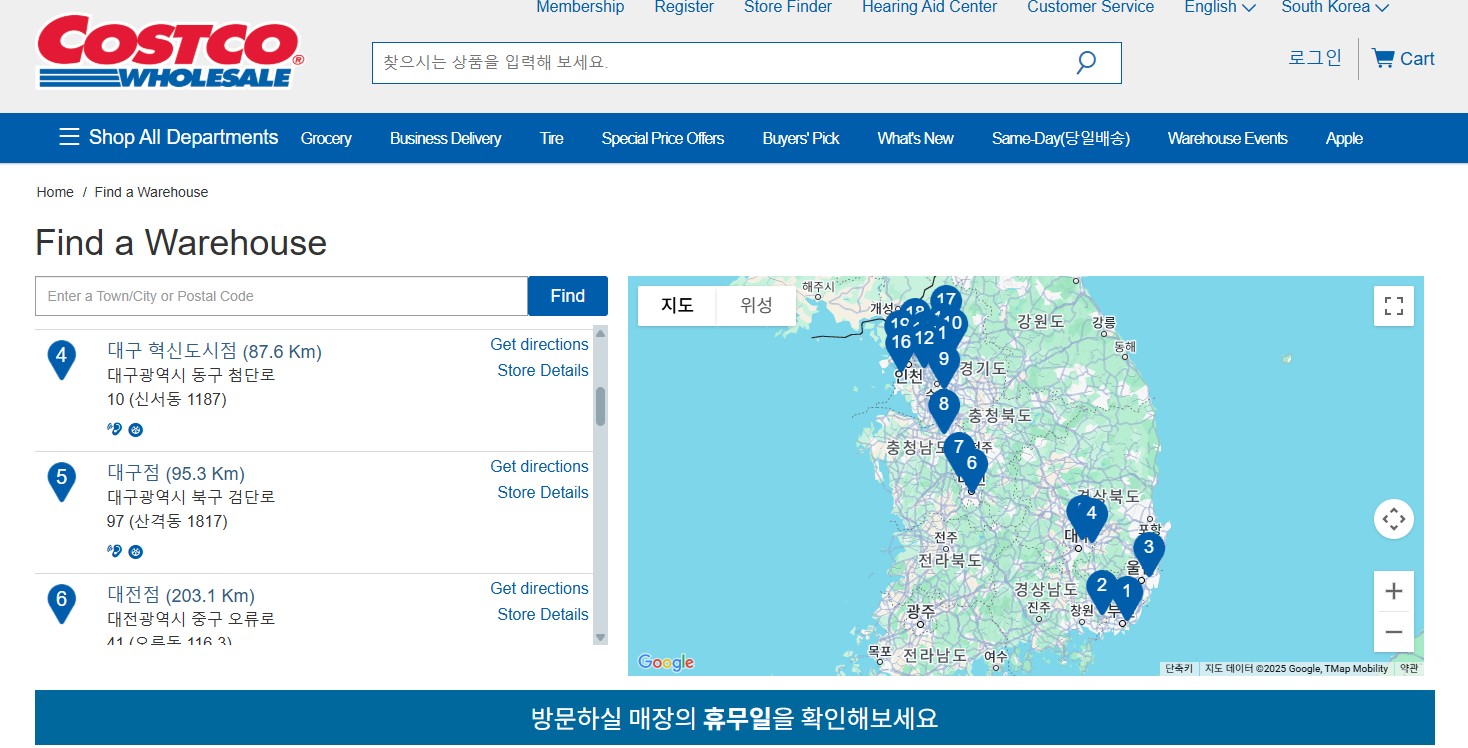This screenshot has height=748, width=1468.
Task: Open the Tire menu item
Action: tap(552, 138)
